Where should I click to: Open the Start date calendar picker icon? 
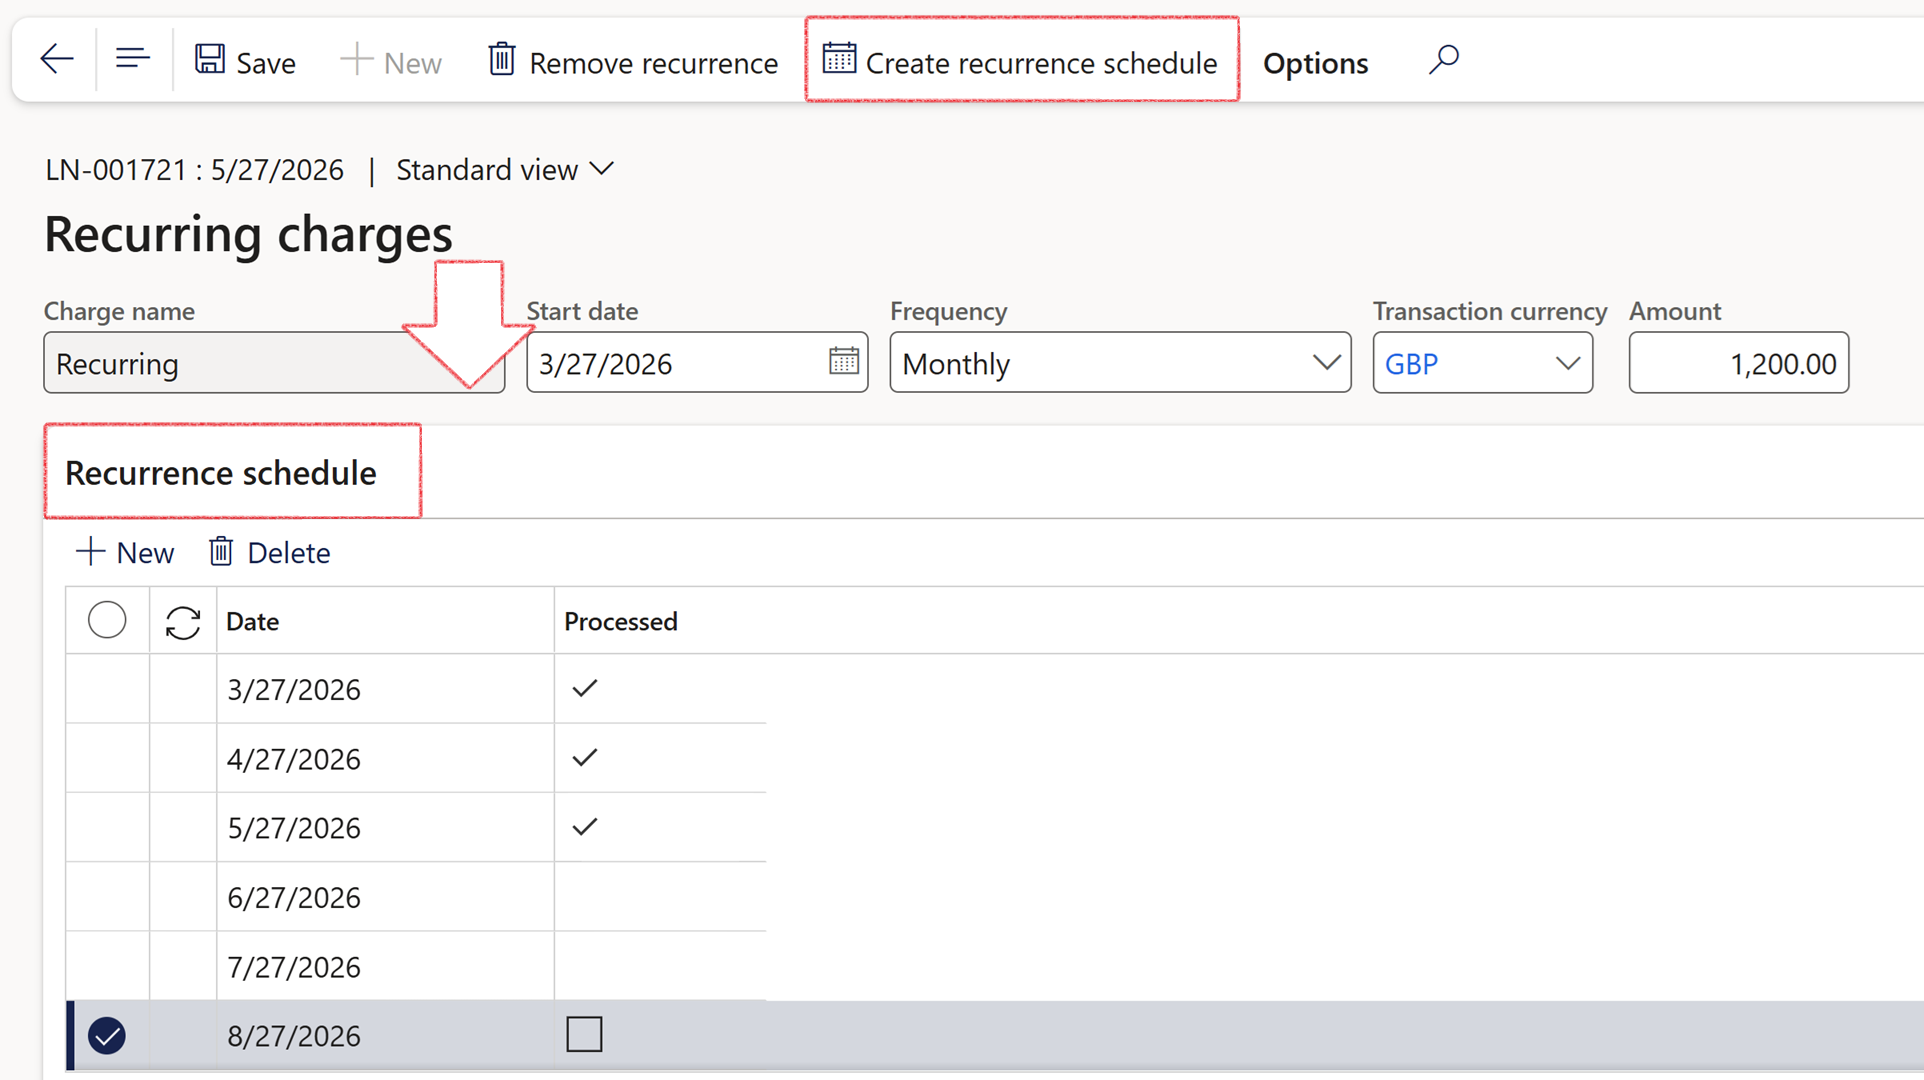(x=843, y=362)
